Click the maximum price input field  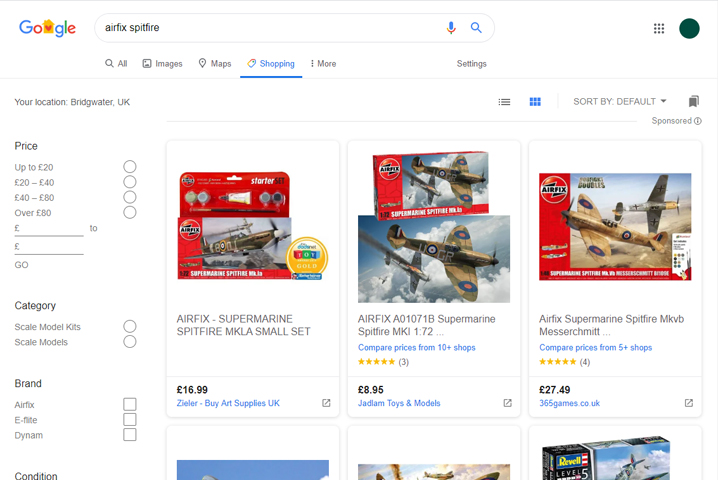pos(49,247)
